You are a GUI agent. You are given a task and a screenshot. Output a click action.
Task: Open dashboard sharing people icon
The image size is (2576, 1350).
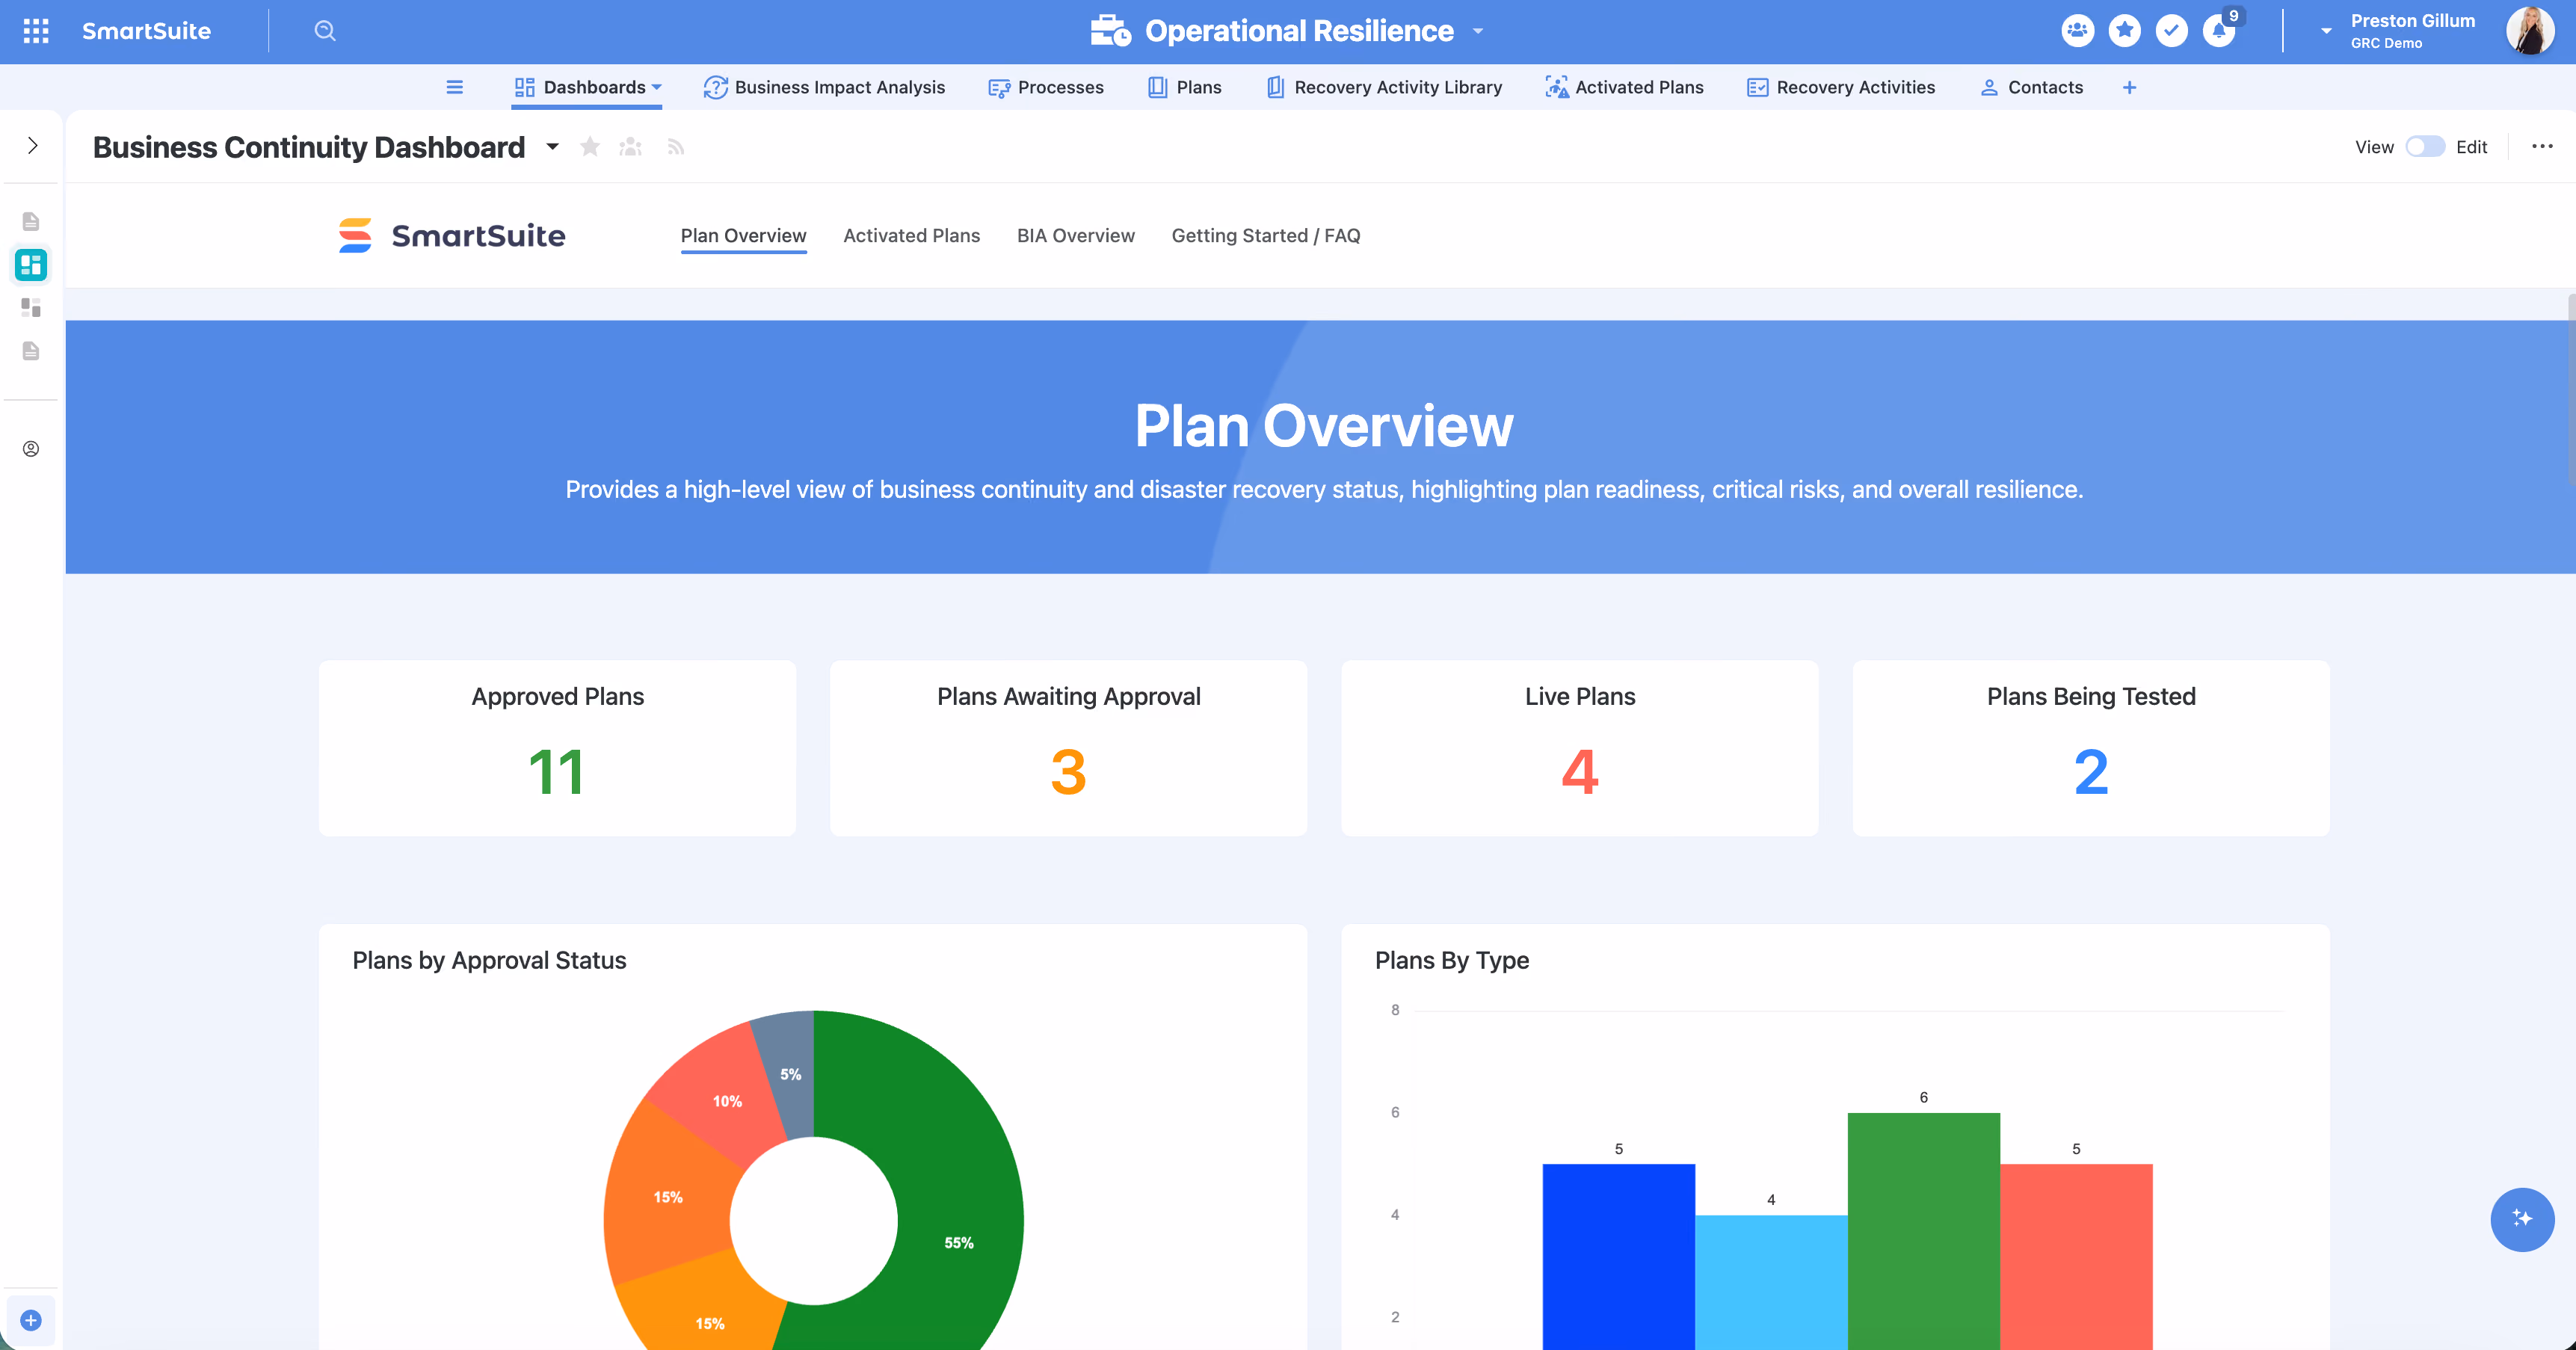pyautogui.click(x=630, y=147)
